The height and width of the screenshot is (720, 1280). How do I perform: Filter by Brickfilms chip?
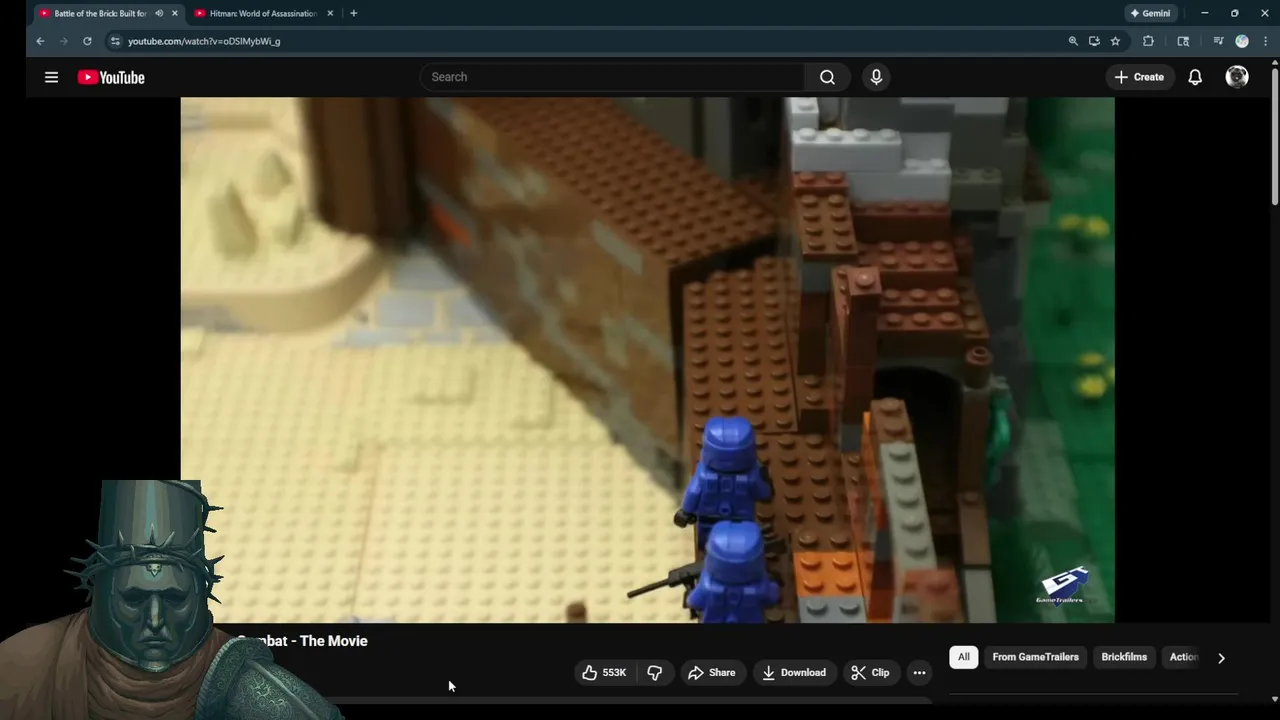[x=1124, y=657]
